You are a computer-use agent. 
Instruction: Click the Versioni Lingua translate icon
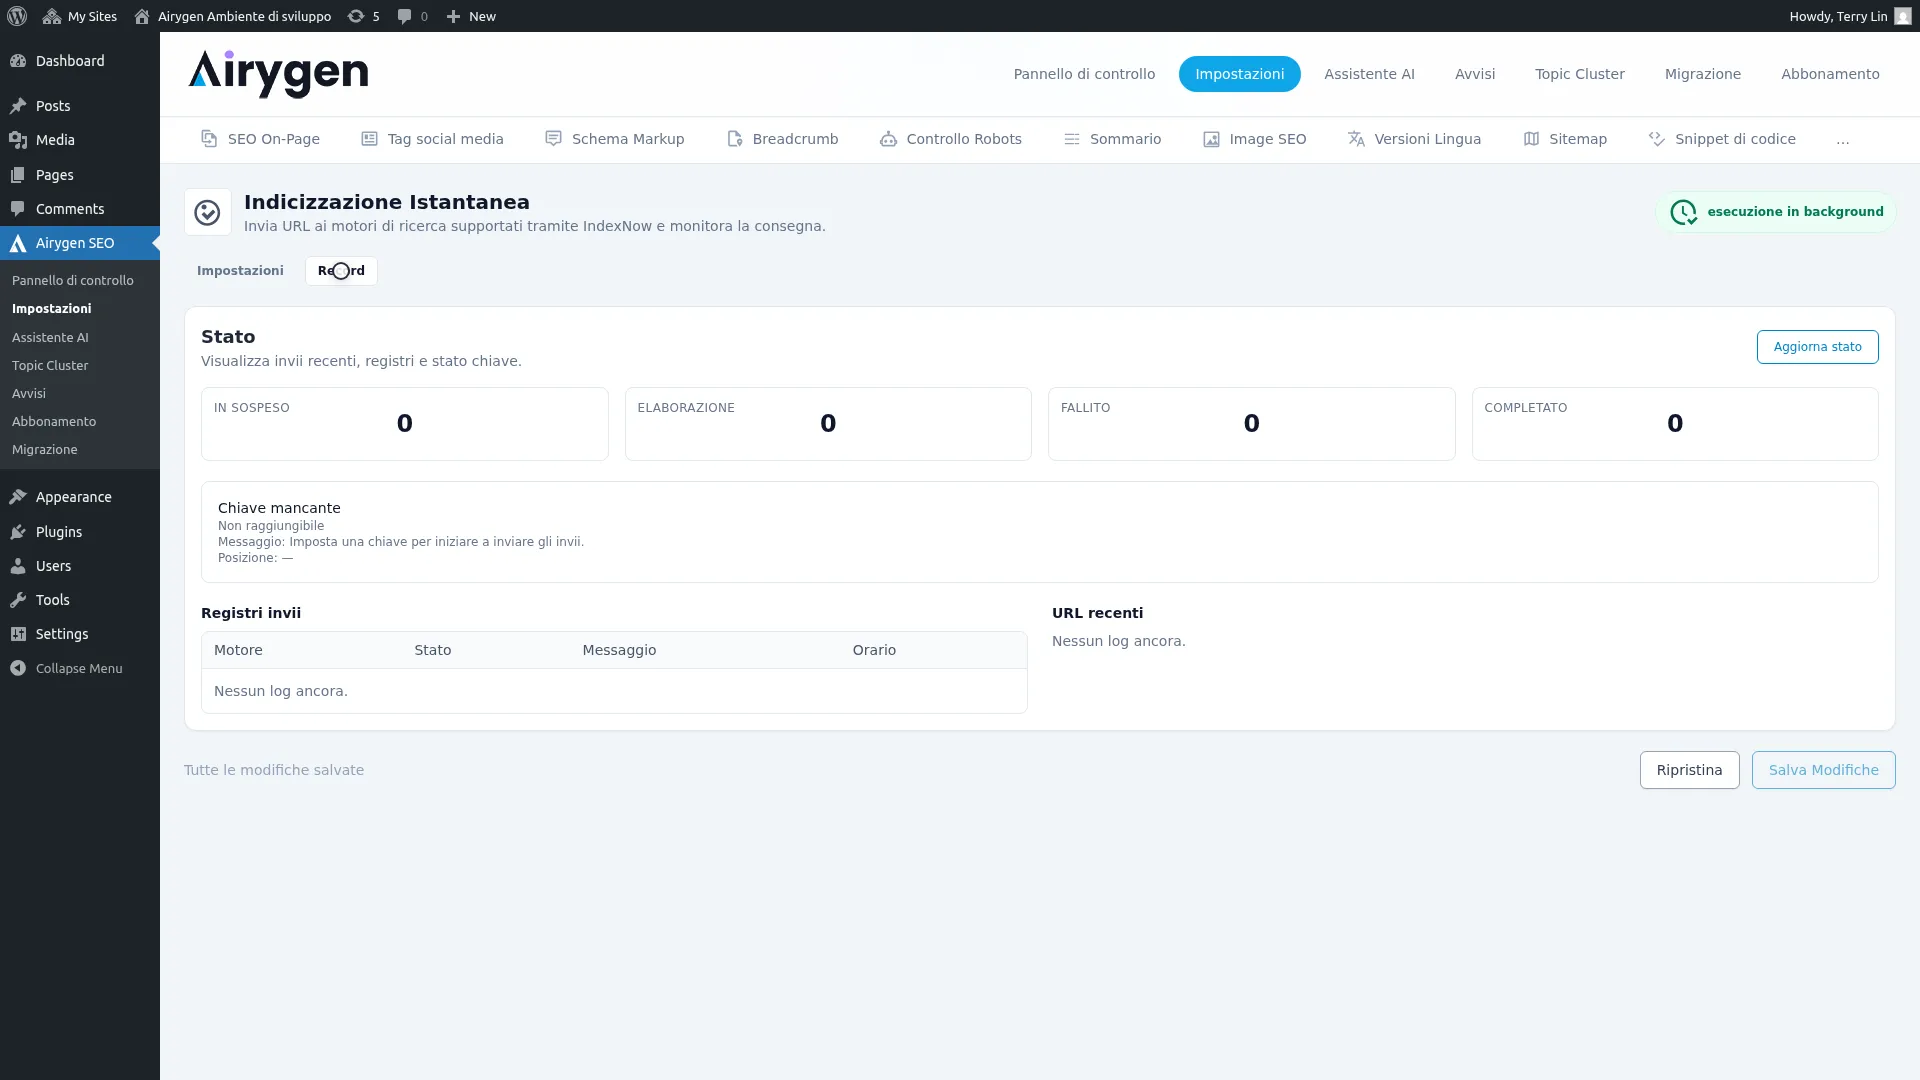pos(1356,139)
